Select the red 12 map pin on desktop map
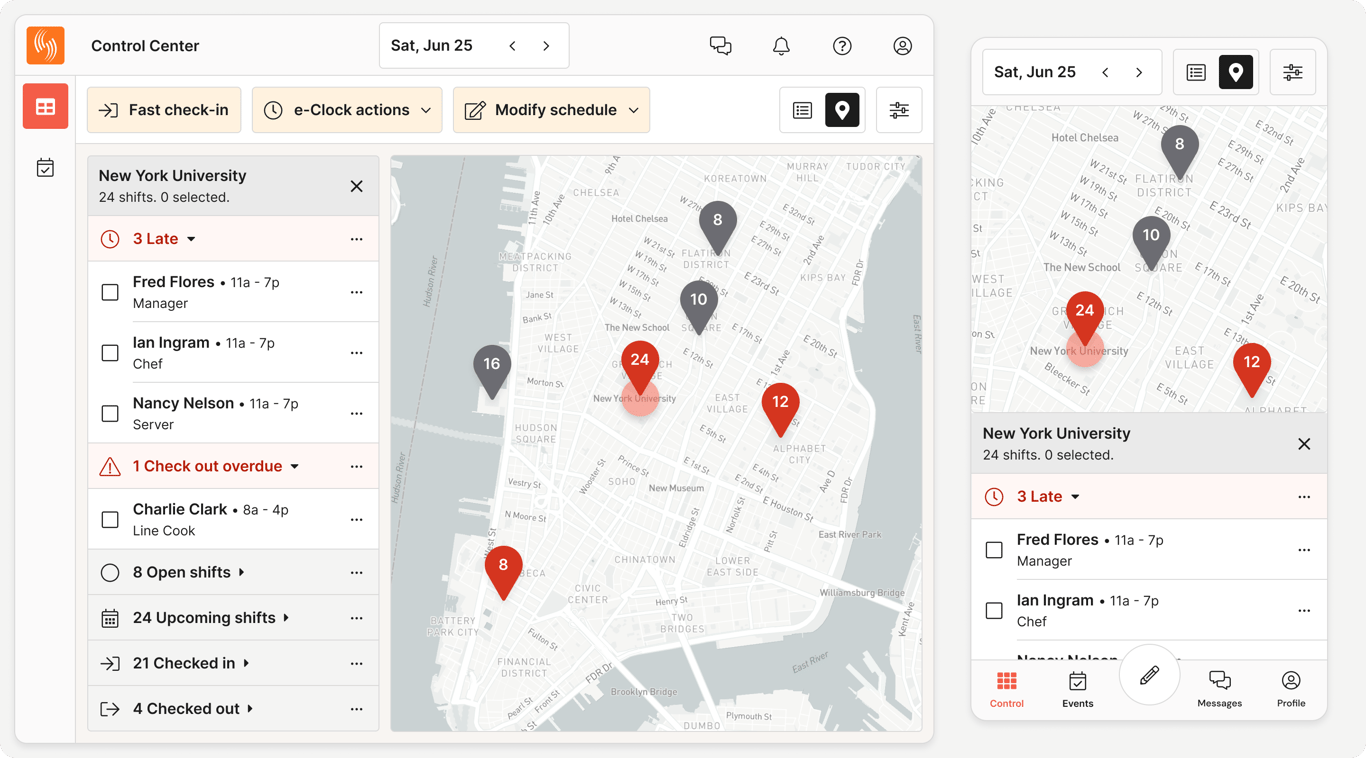 click(780, 408)
